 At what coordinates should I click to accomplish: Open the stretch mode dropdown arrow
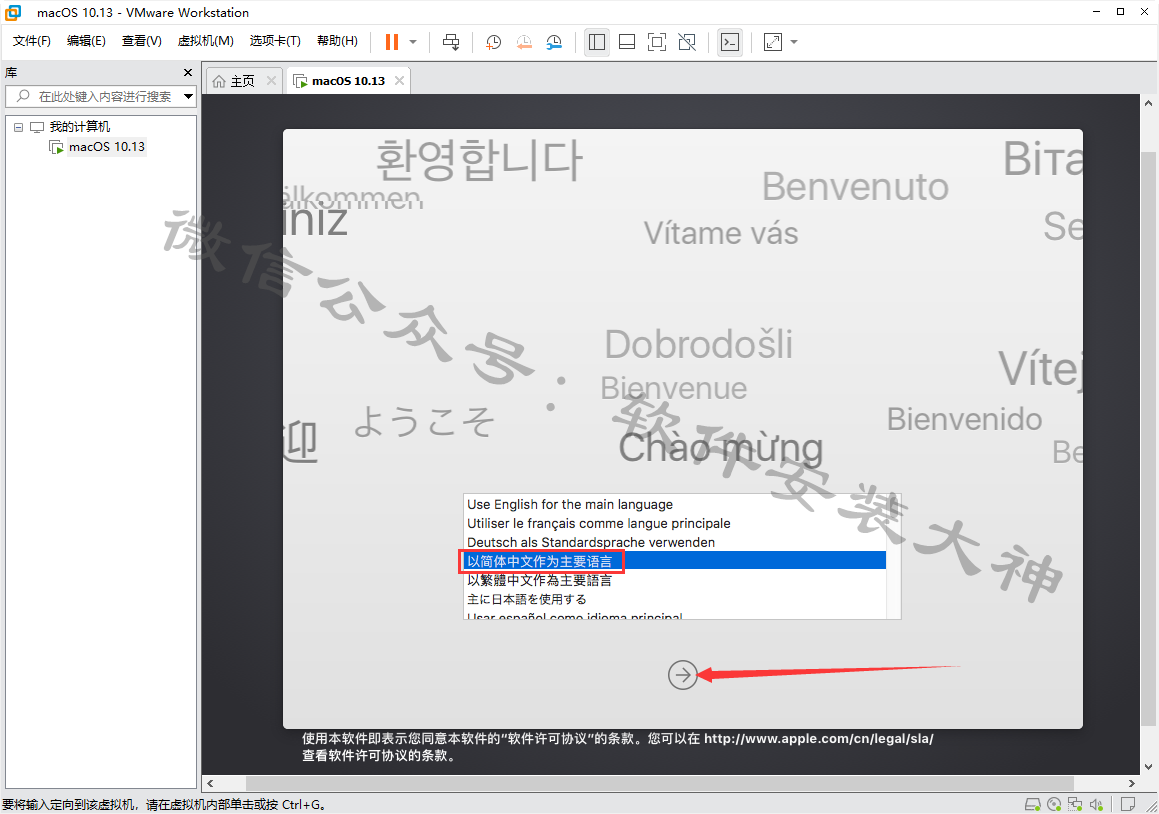[x=794, y=42]
